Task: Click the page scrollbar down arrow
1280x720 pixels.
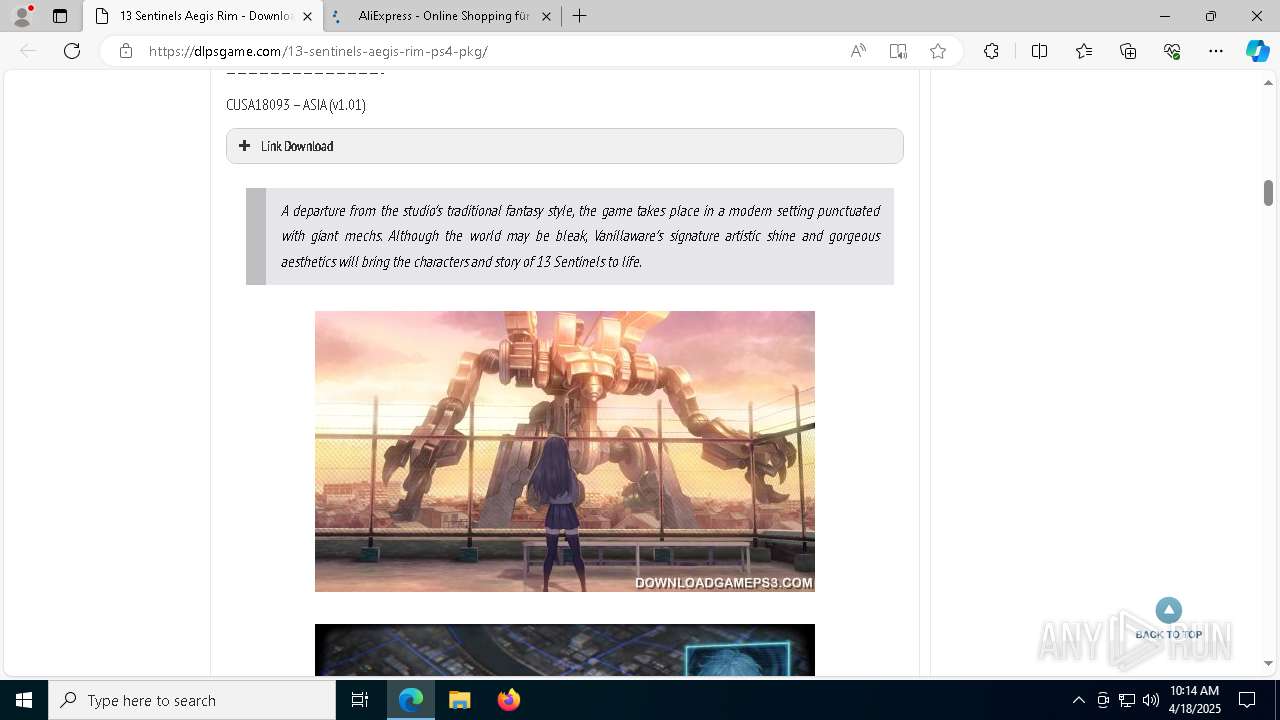Action: [x=1268, y=663]
